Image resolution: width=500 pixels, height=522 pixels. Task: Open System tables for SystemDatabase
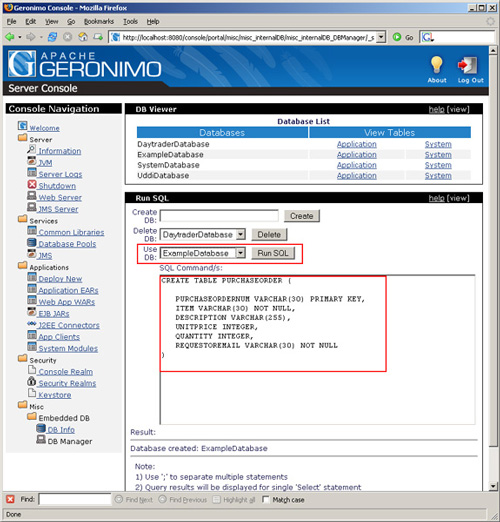click(x=438, y=165)
